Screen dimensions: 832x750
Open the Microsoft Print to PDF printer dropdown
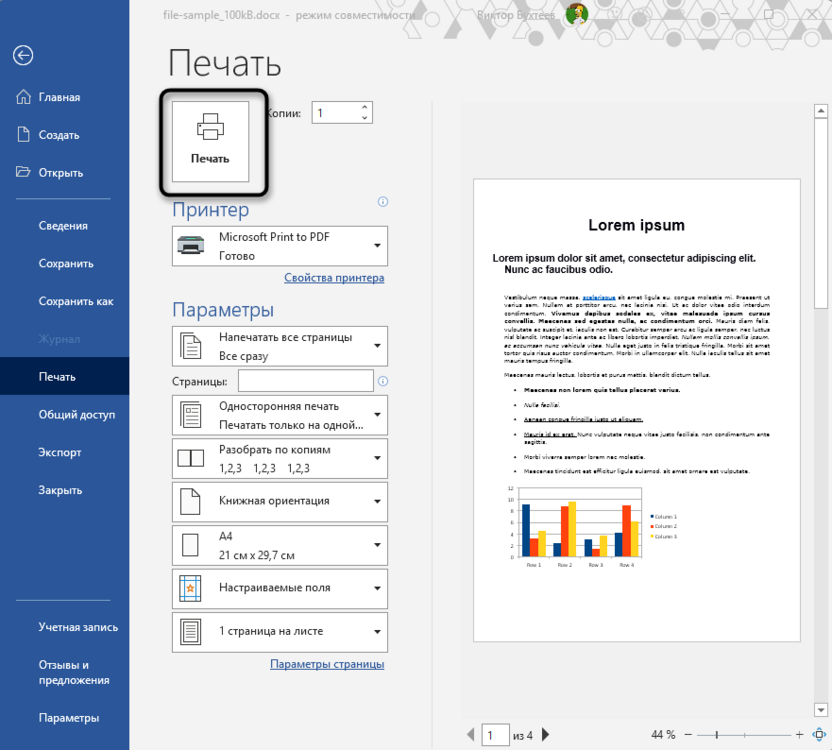click(280, 246)
